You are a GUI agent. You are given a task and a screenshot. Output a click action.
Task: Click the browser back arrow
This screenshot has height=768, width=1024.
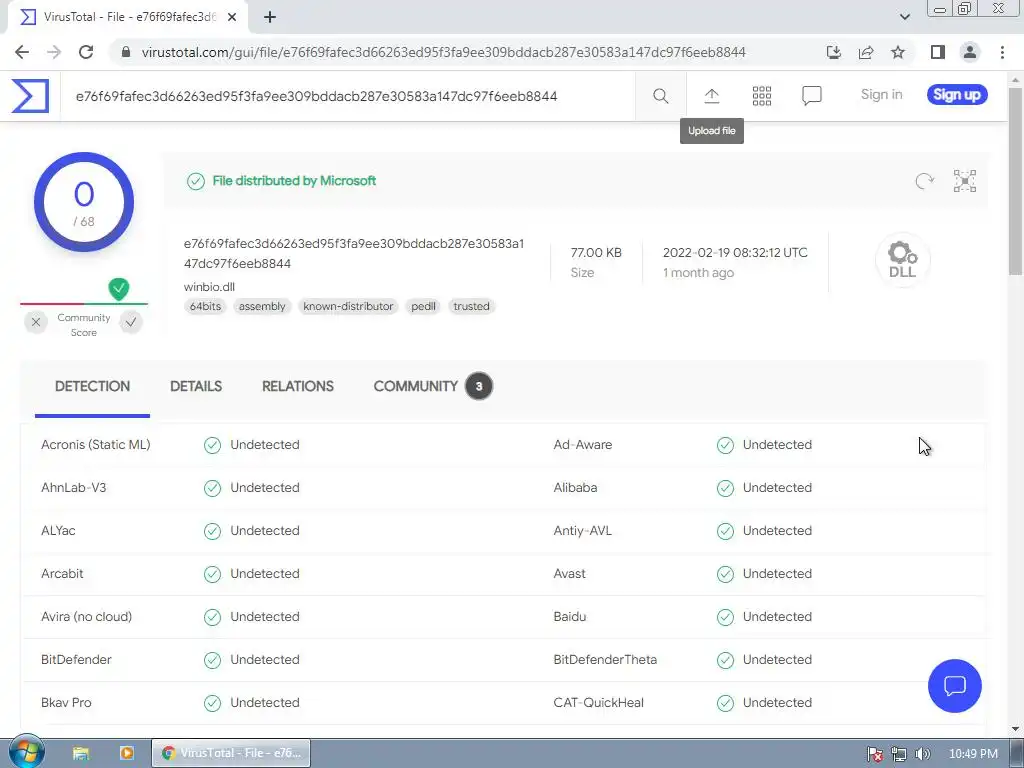coord(22,52)
